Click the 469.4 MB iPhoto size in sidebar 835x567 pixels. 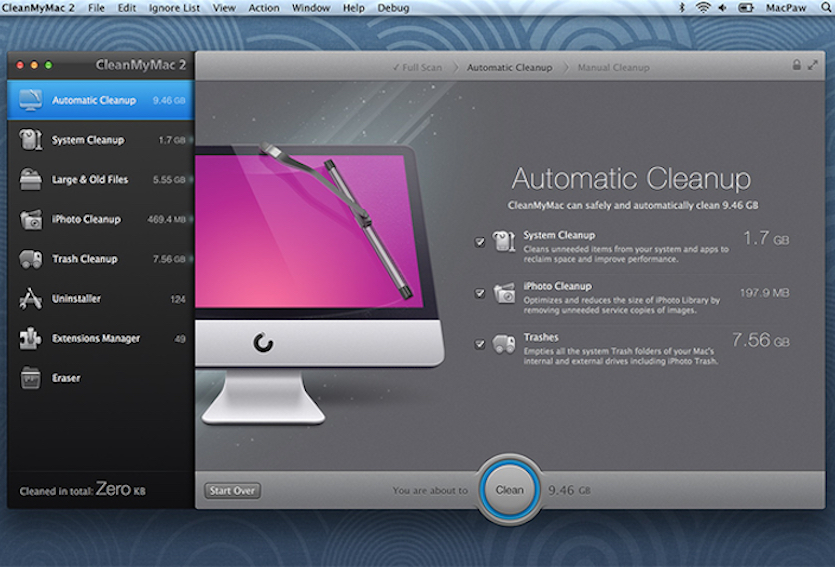coord(166,219)
